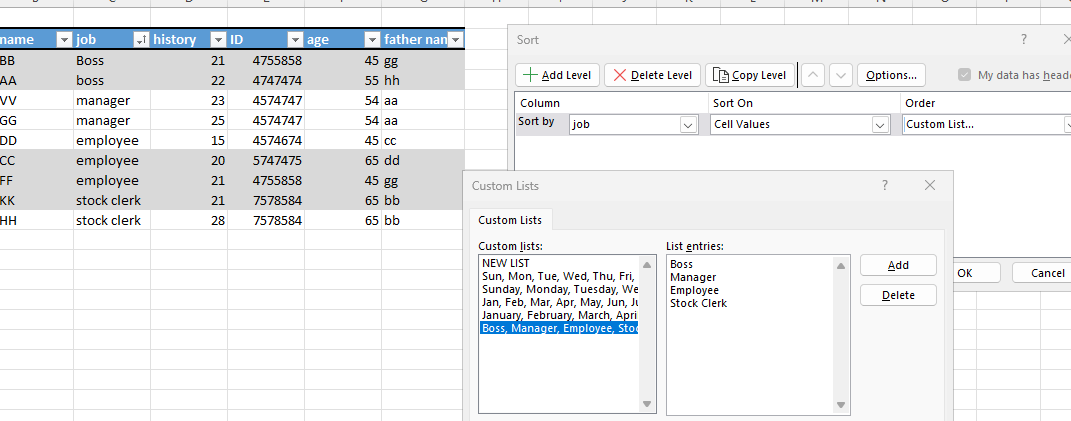This screenshot has width=1071, height=421.
Task: Select father name cell 'cc'
Action: 423,141
